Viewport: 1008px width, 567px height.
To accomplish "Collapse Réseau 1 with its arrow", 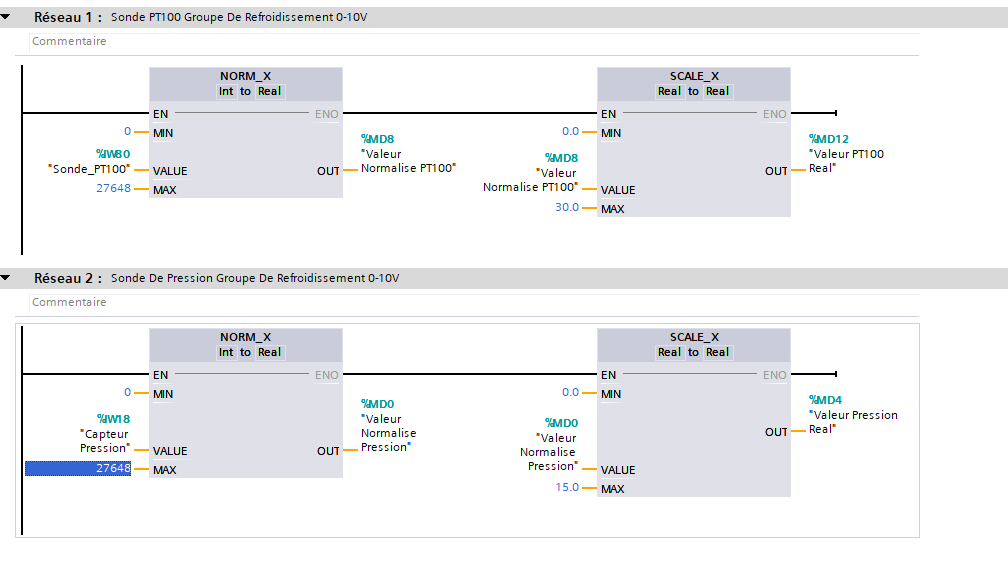I will (6, 17).
